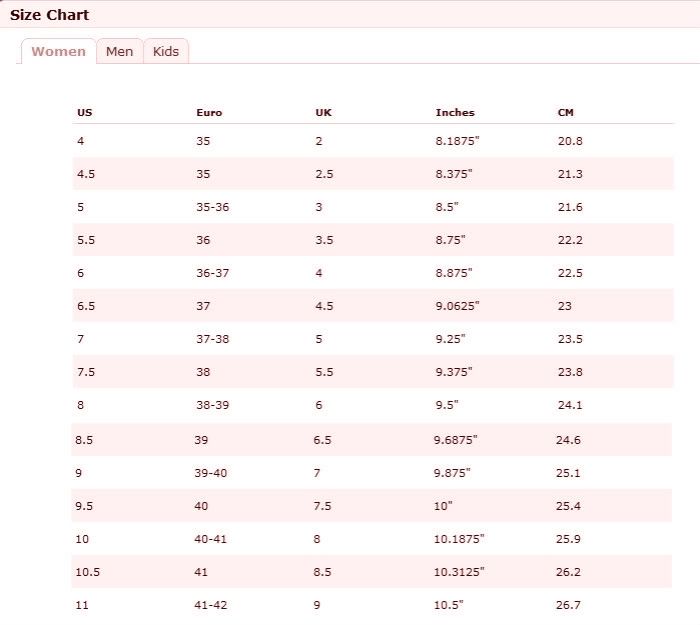Open the Kids size tab
Screen dimensions: 700x625
pyautogui.click(x=166, y=51)
